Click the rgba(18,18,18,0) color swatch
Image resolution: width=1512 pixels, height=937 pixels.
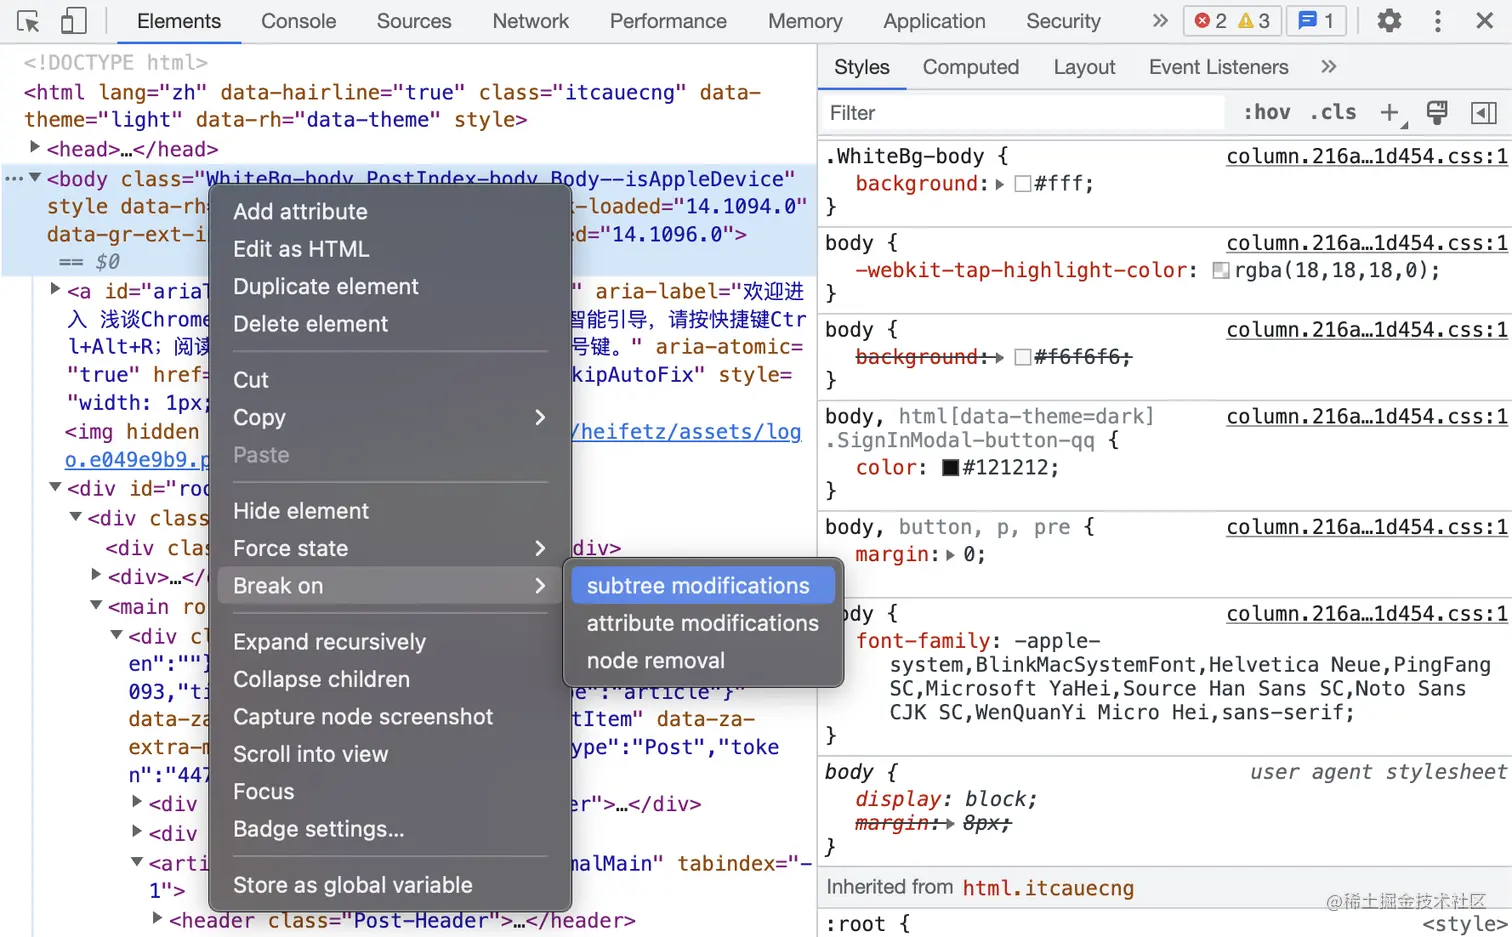(x=1221, y=270)
